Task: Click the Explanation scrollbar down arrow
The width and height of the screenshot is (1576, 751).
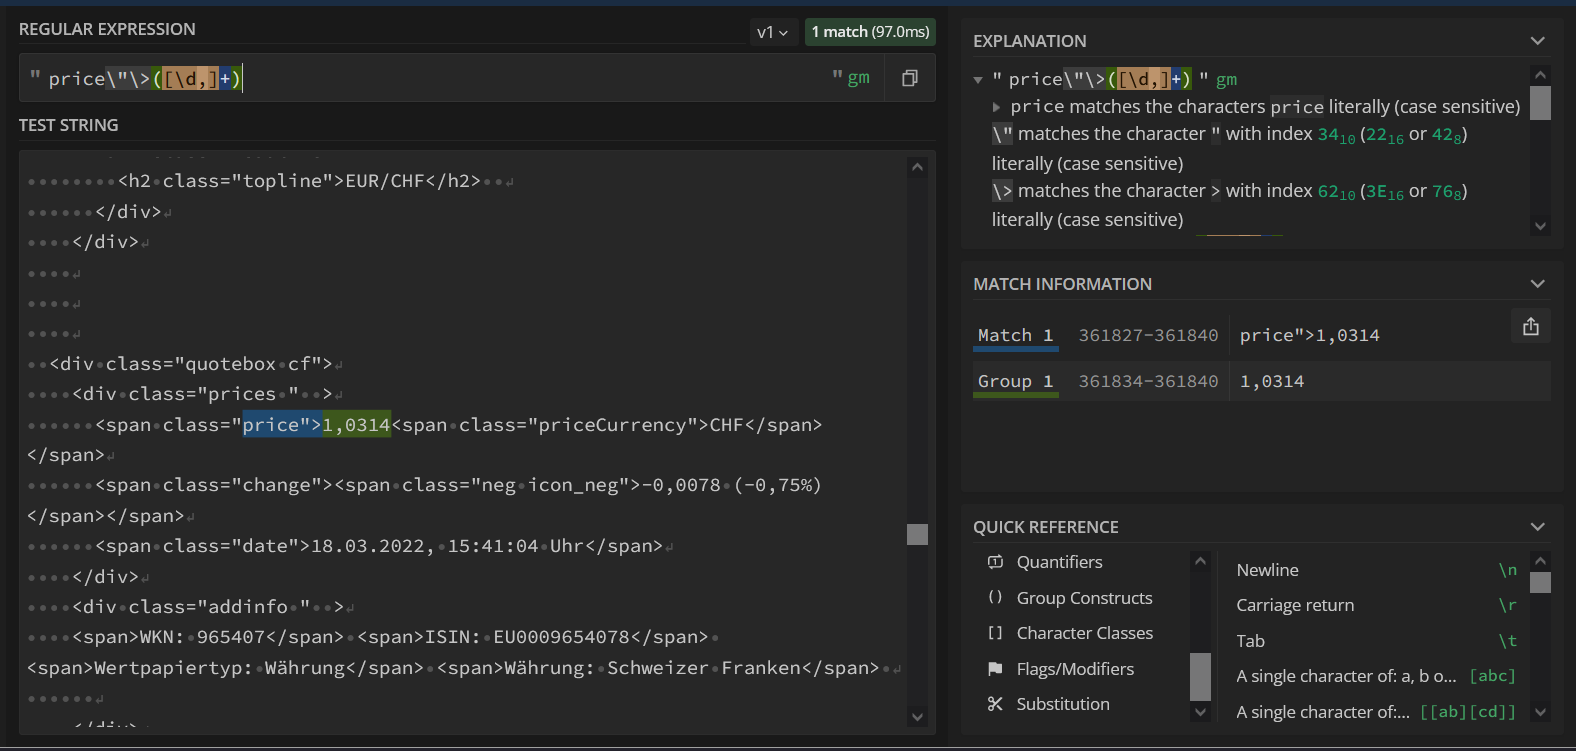Action: pyautogui.click(x=1540, y=226)
